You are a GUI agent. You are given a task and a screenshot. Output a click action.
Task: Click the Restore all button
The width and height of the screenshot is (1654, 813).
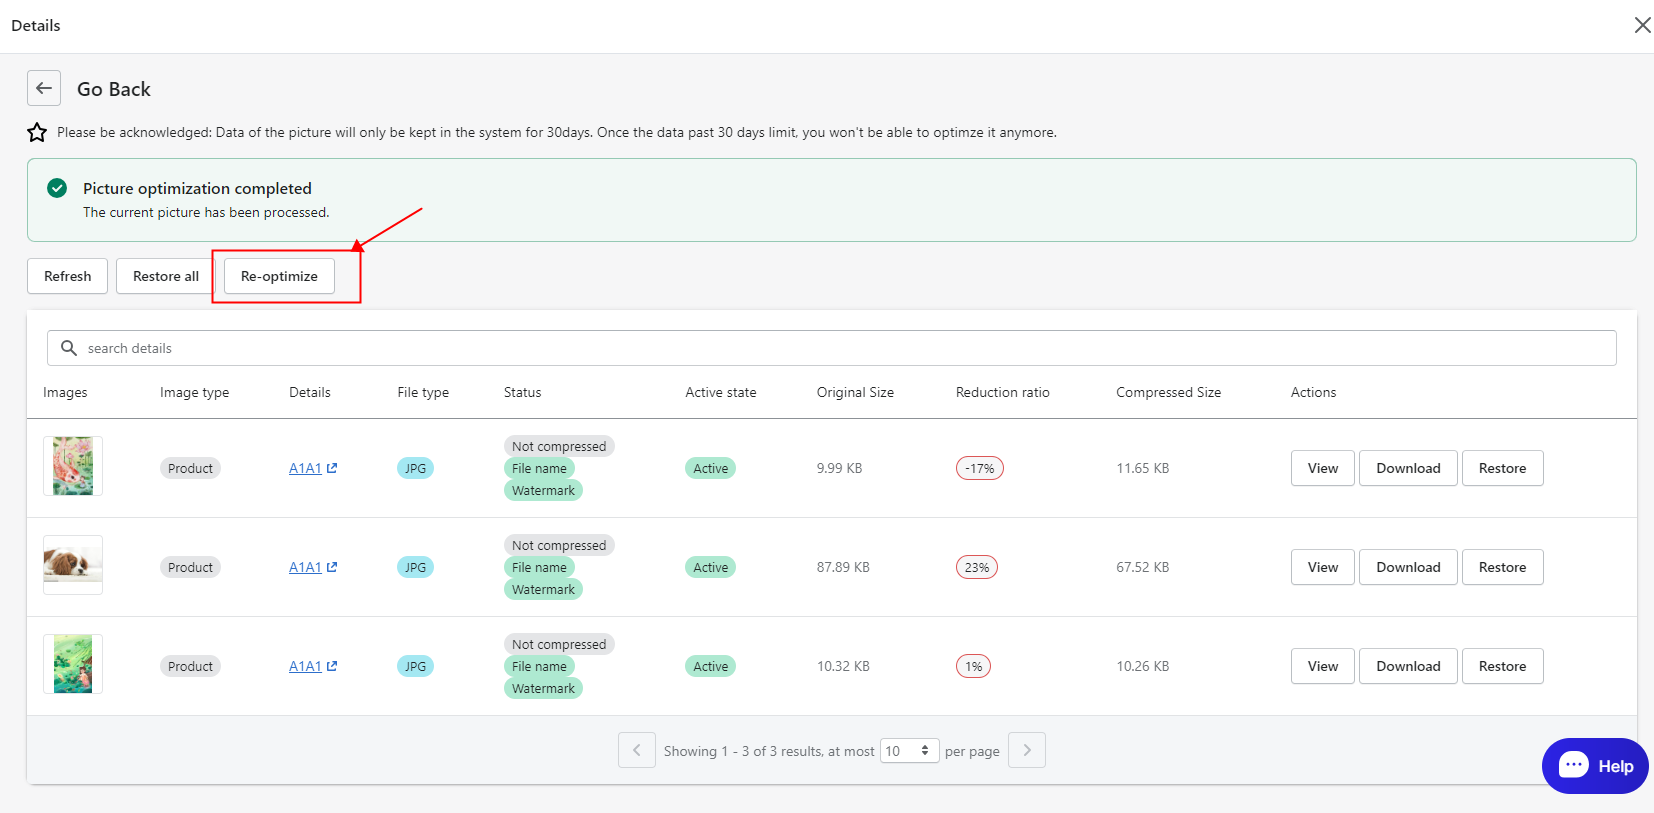click(166, 276)
